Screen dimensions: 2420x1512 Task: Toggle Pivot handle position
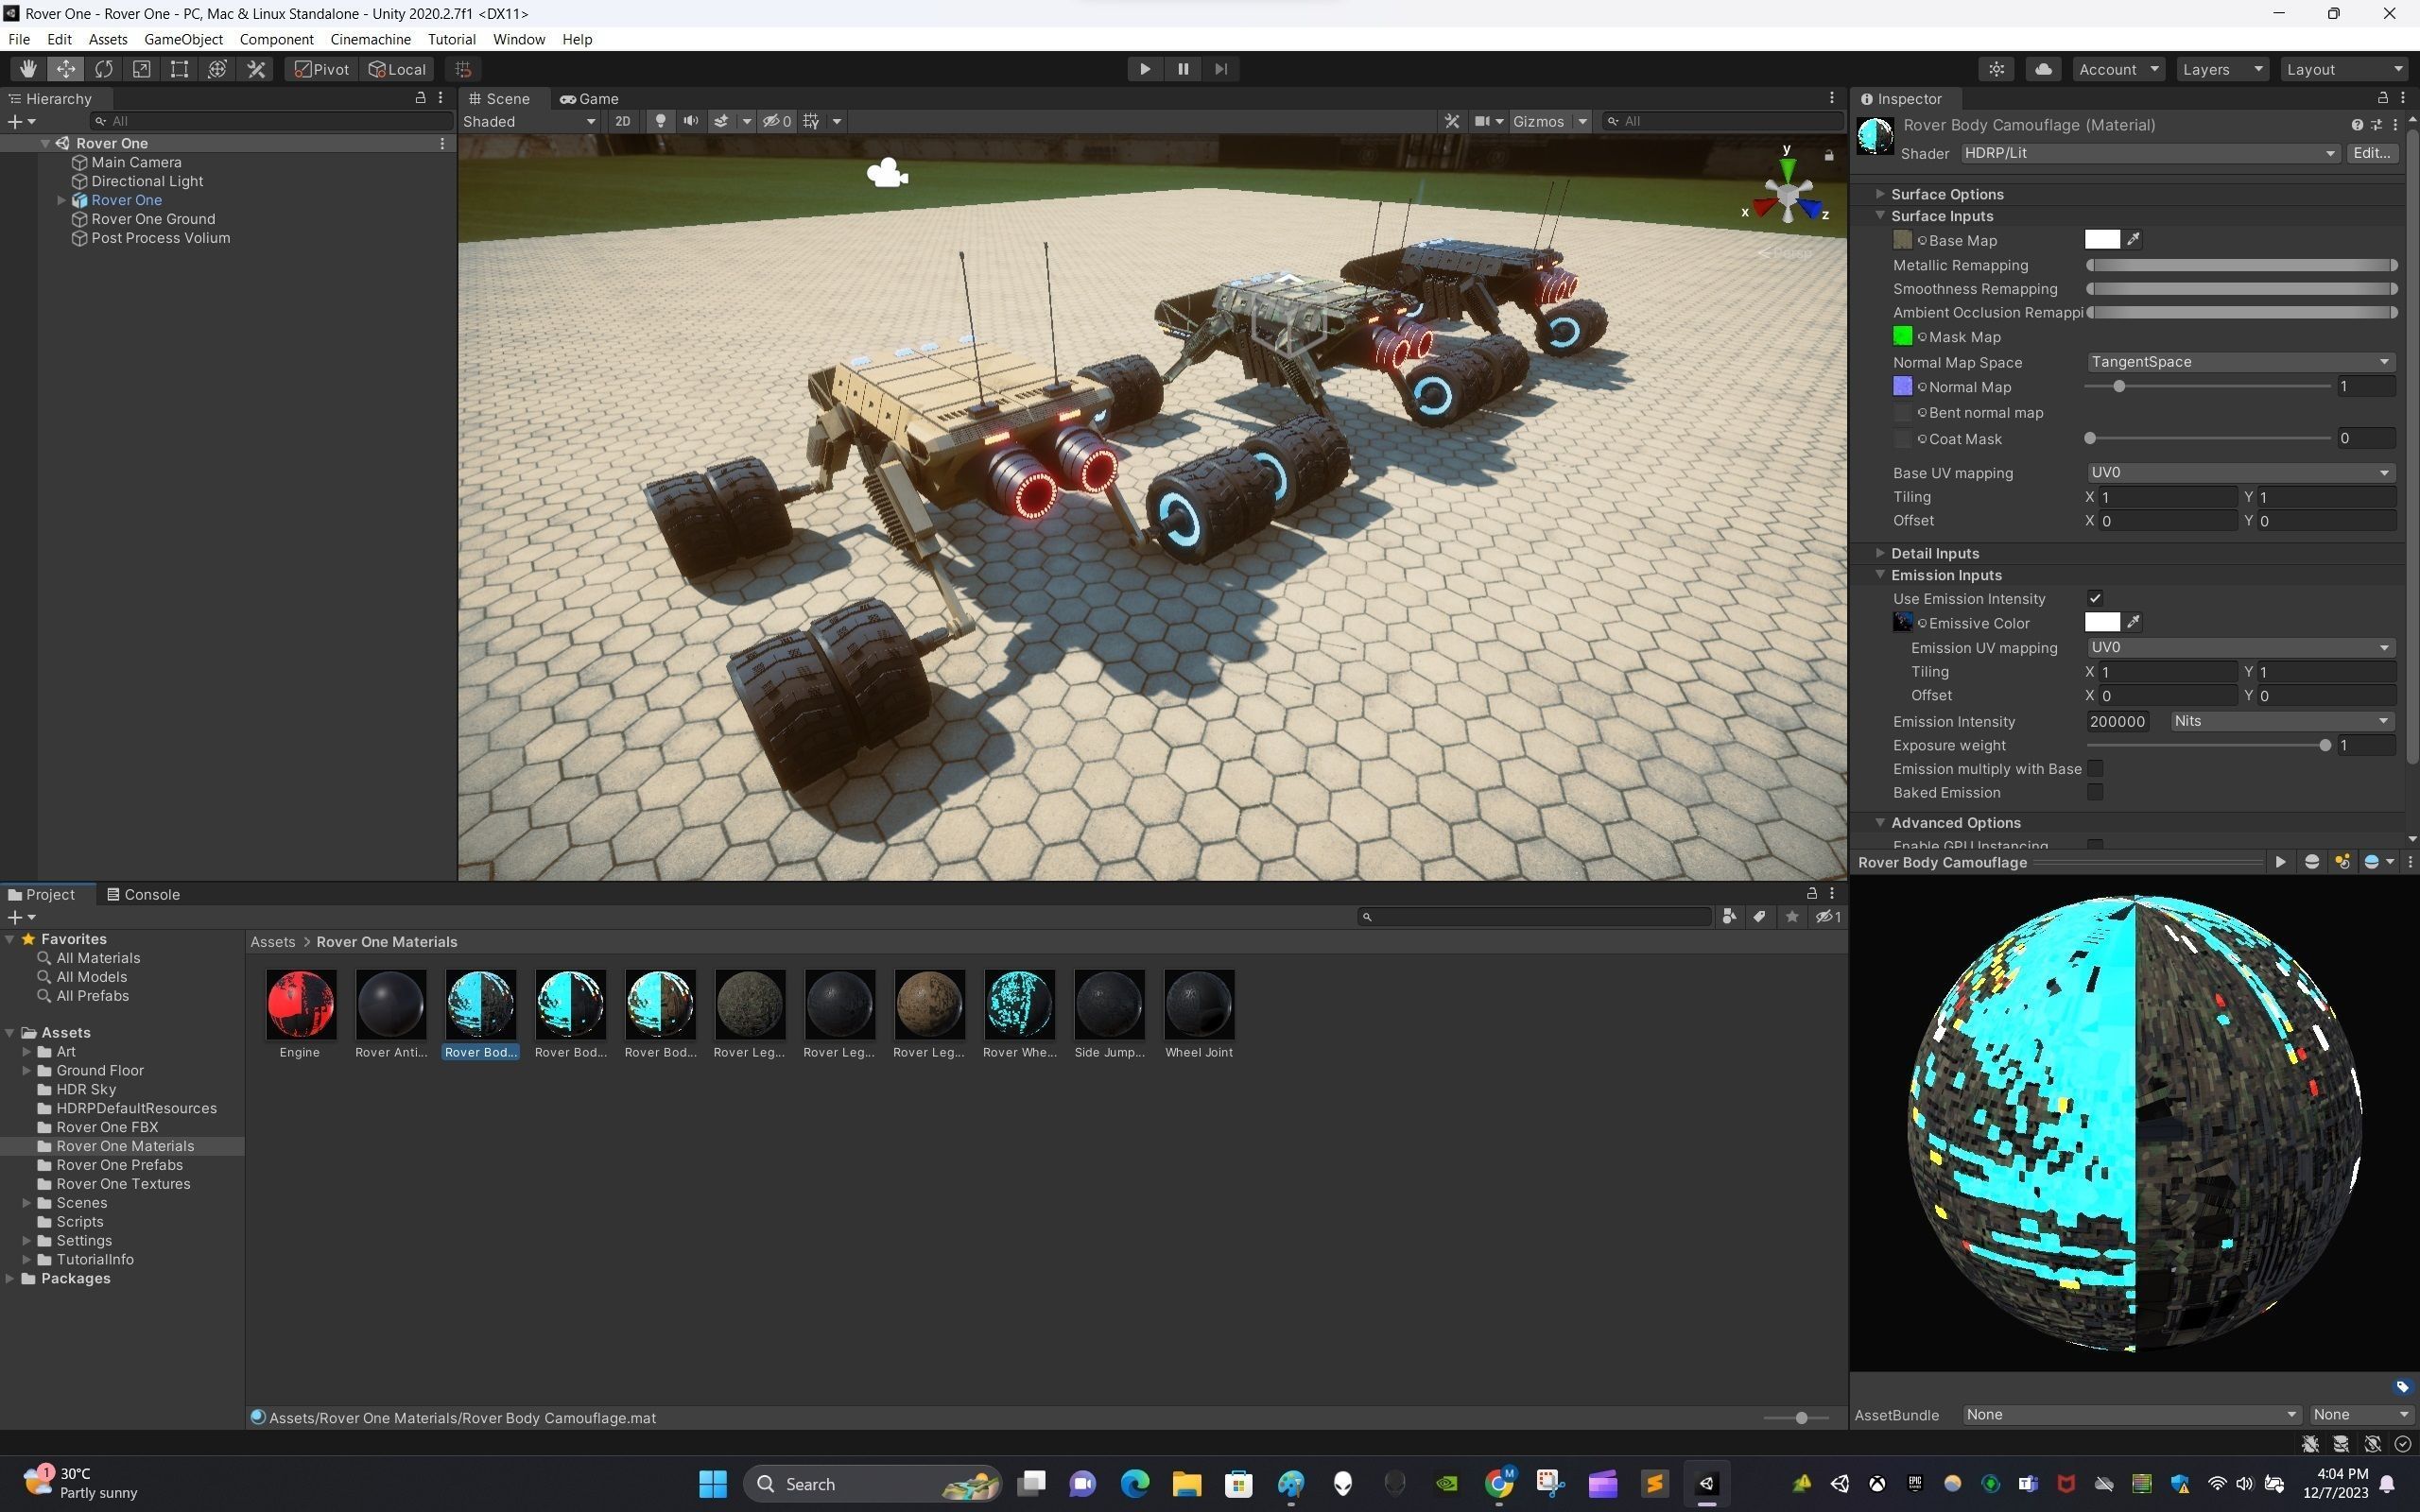(x=321, y=69)
